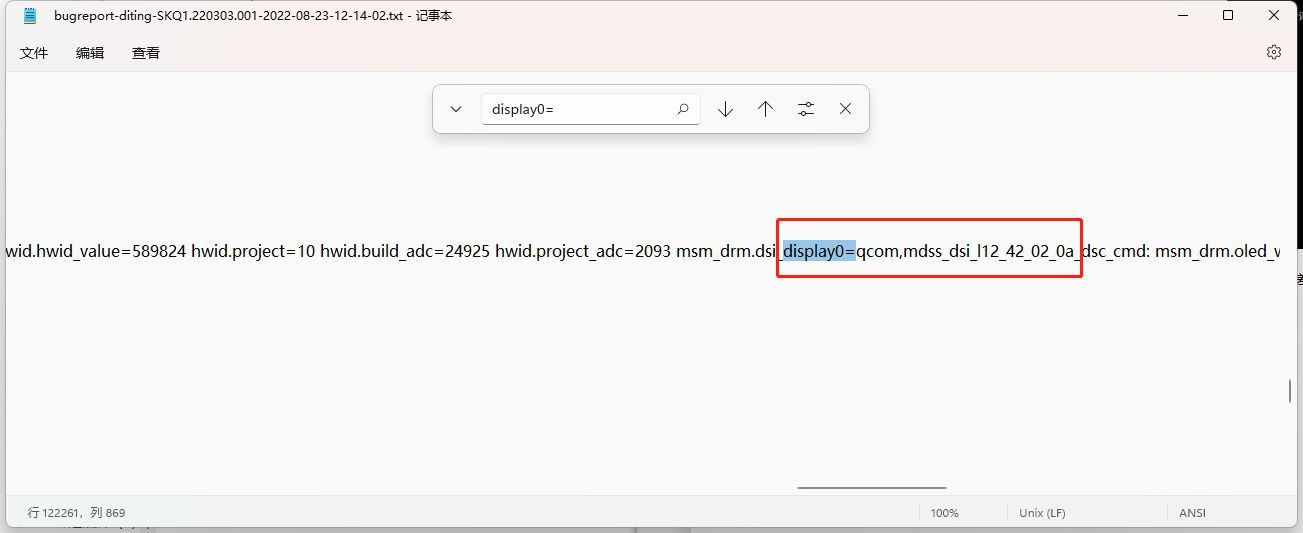Click the 100% zoom status

click(x=945, y=513)
